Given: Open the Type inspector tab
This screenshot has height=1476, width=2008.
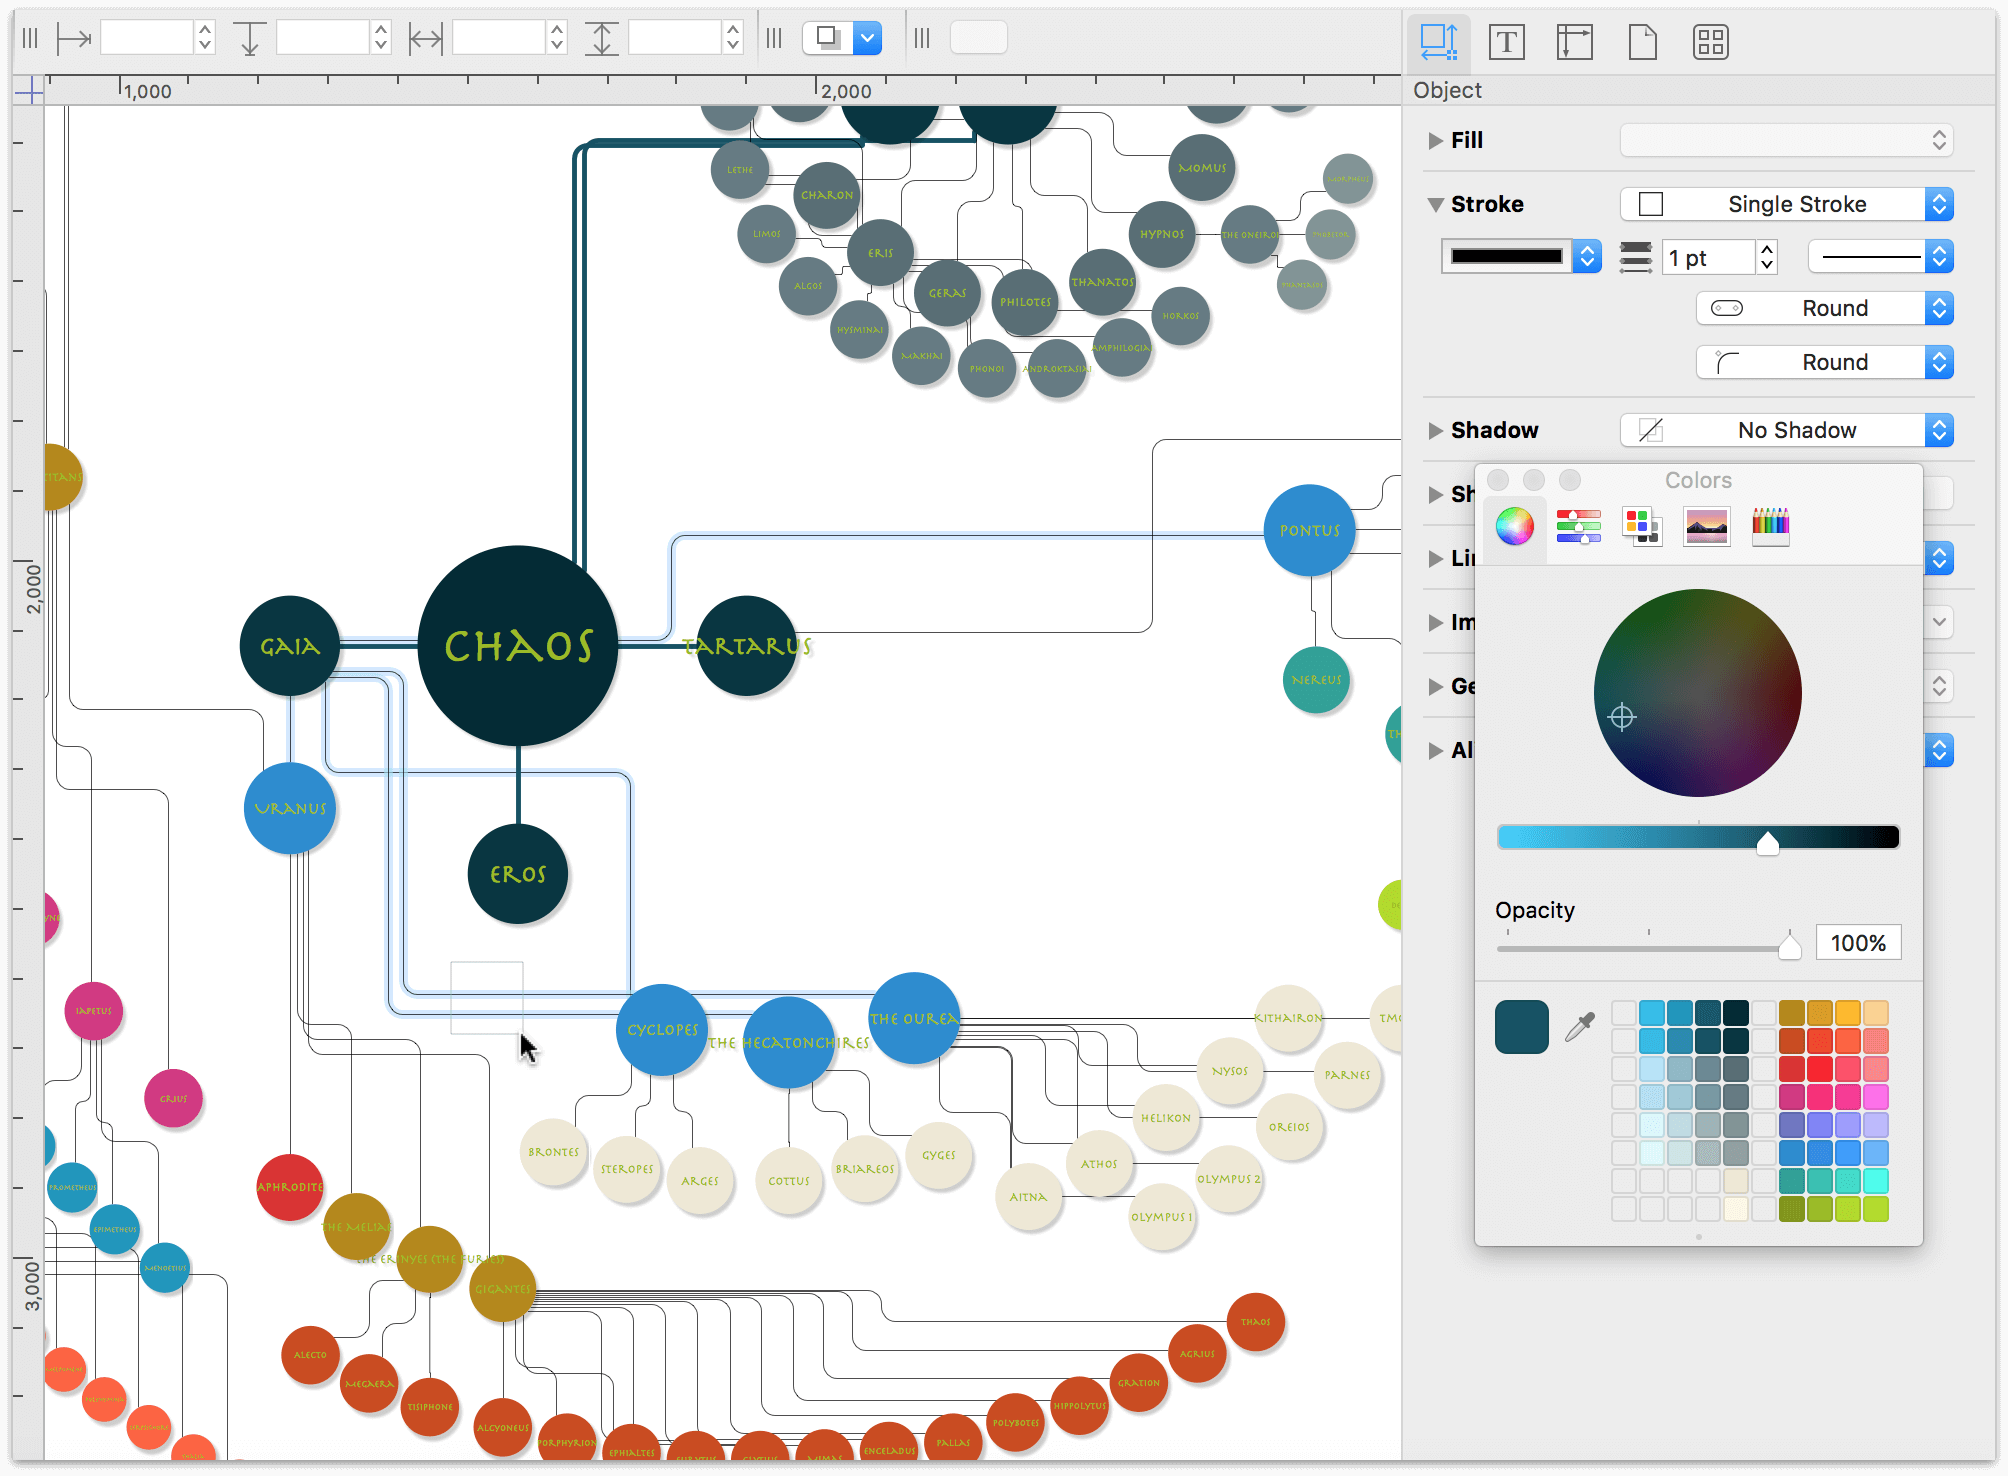Looking at the screenshot, I should pyautogui.click(x=1506, y=42).
